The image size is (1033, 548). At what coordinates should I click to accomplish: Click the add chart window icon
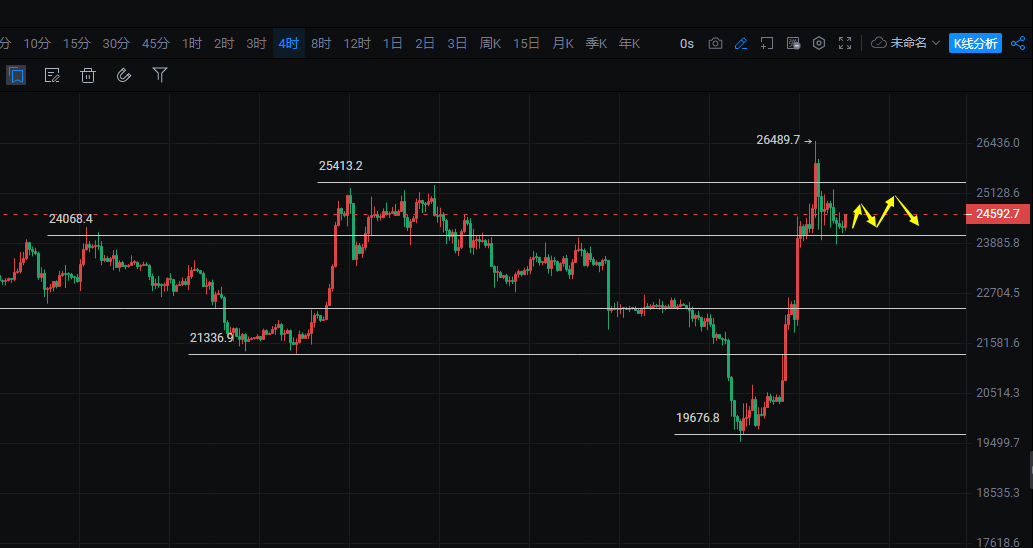tap(767, 43)
